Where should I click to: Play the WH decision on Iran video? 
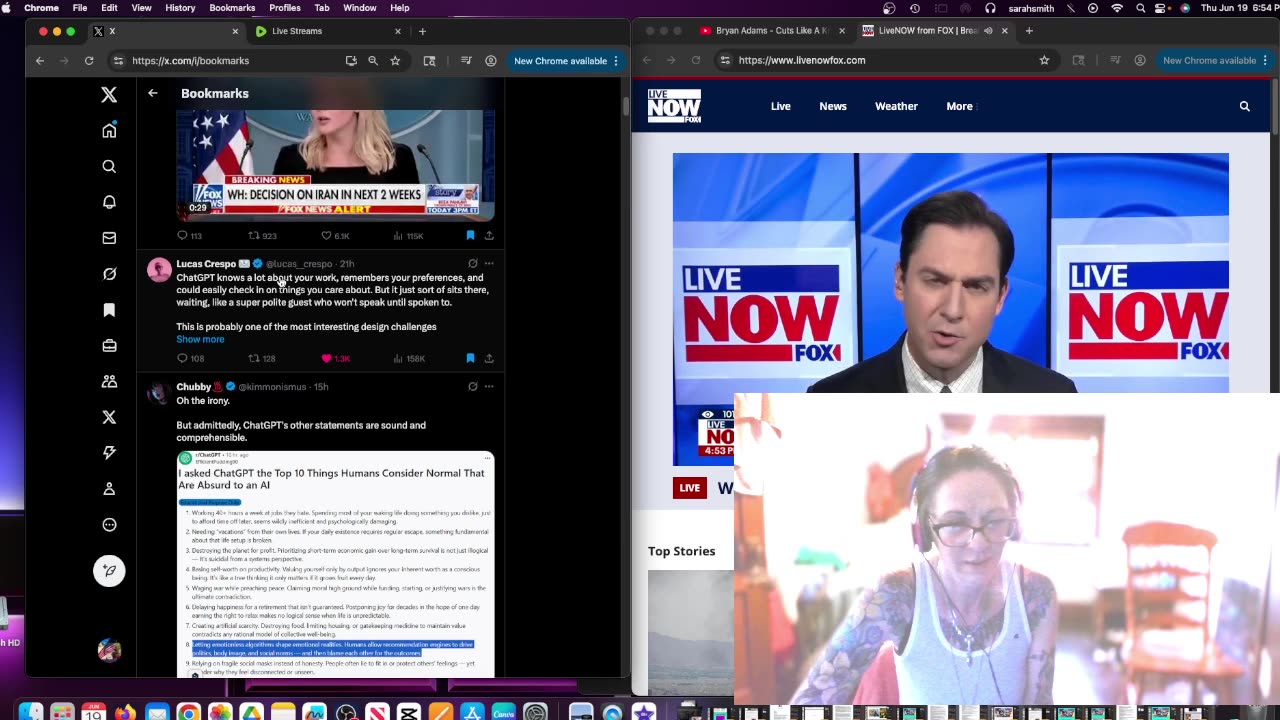tap(335, 165)
